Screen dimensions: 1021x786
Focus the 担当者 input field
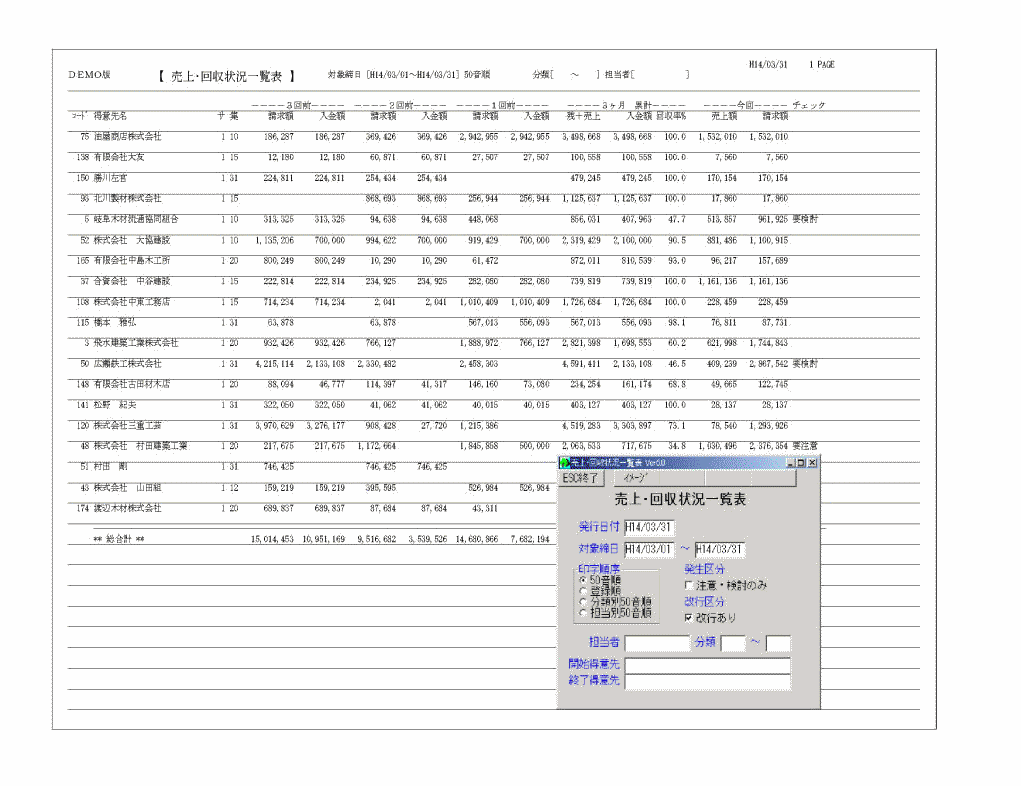[657, 643]
